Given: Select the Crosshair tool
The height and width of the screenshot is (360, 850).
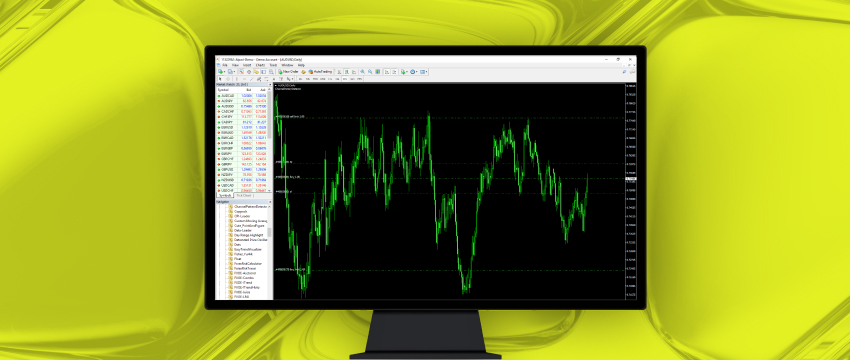Looking at the screenshot, I should tap(228, 79).
